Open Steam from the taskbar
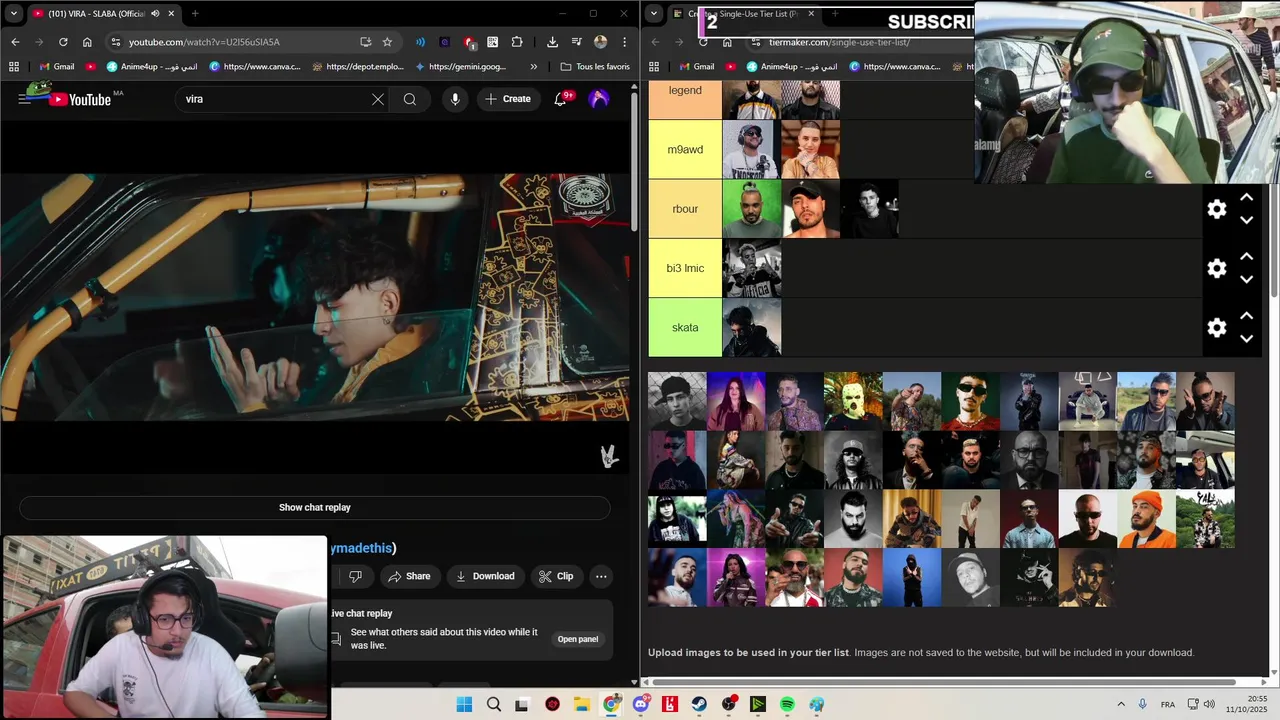This screenshot has height=720, width=1280. tap(700, 704)
